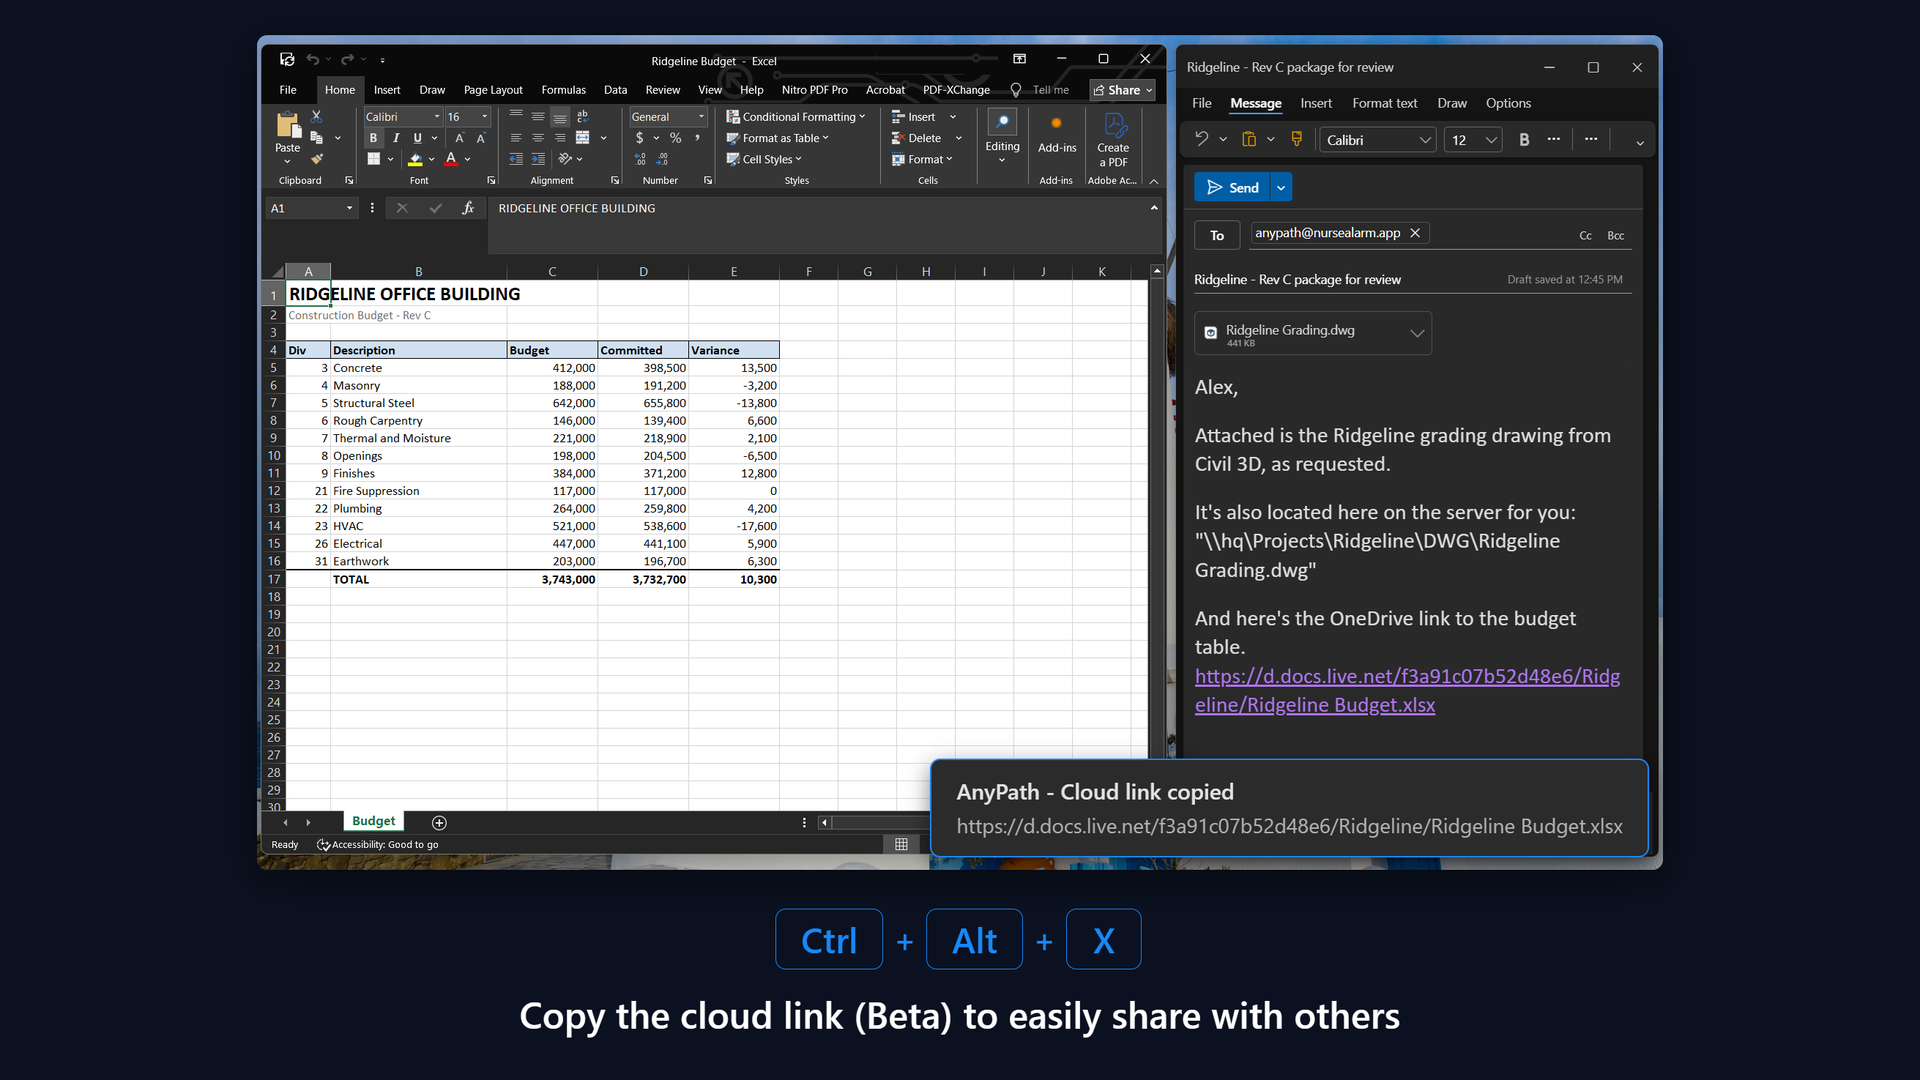Click the Percent Style icon
This screenshot has width=1920, height=1080.
tap(676, 138)
